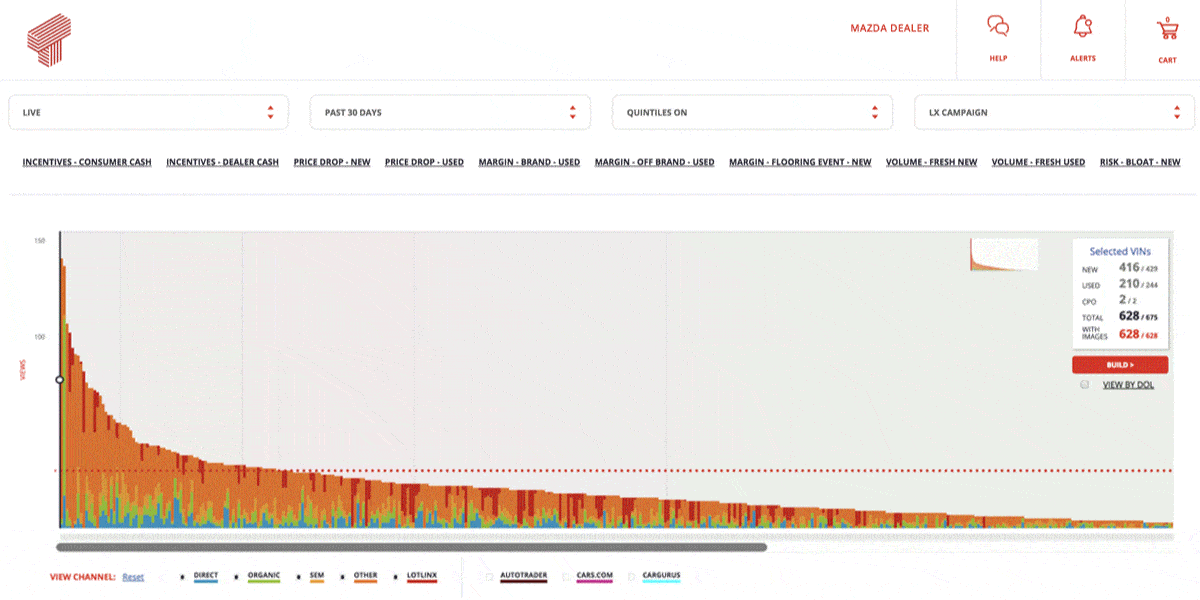Viewport: 1200px width, 600px height.
Task: Click the SEM channel label
Action: 316,575
